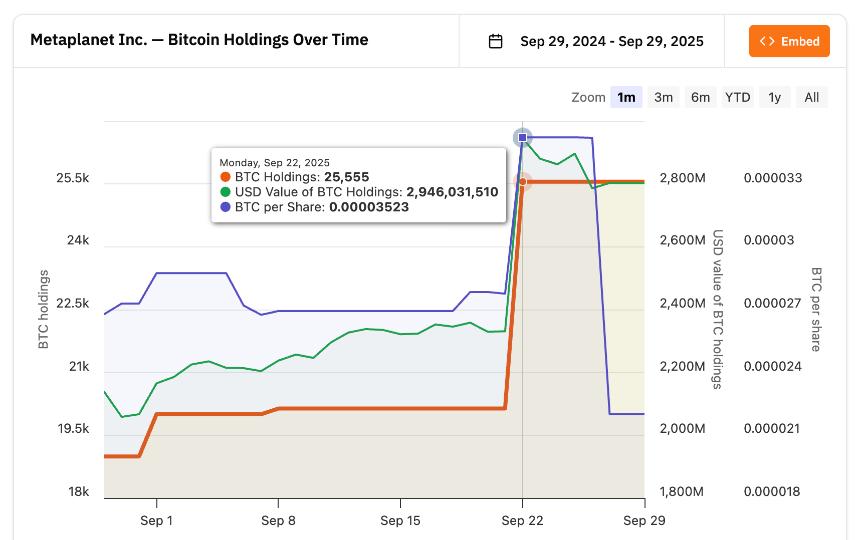Click the code brackets icon in Embed button
This screenshot has width=860, height=540.
[x=767, y=41]
